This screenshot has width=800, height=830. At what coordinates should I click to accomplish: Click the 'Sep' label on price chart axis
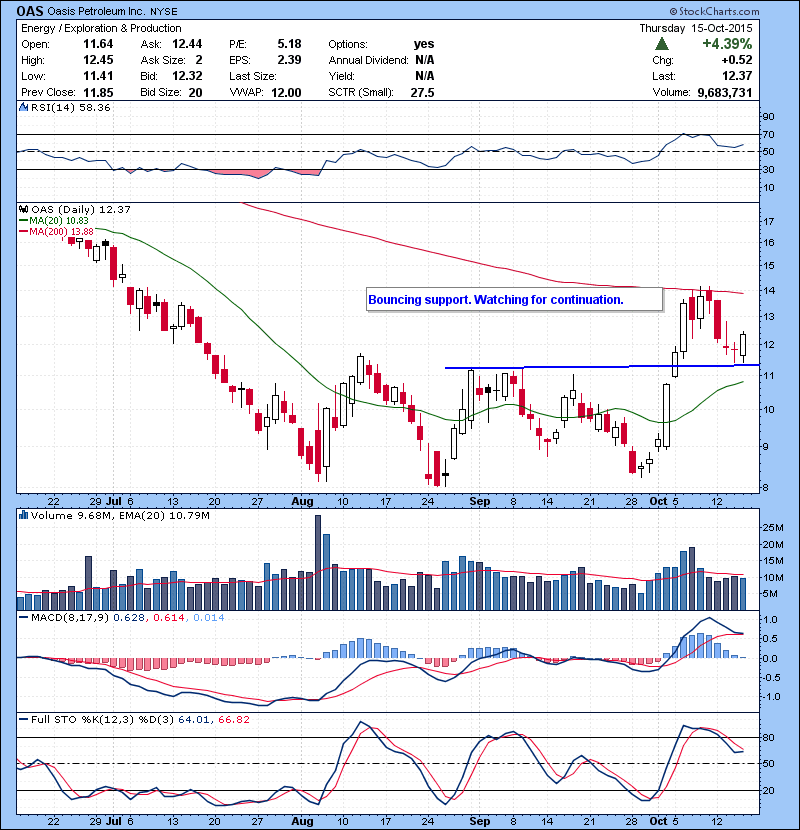pos(480,501)
